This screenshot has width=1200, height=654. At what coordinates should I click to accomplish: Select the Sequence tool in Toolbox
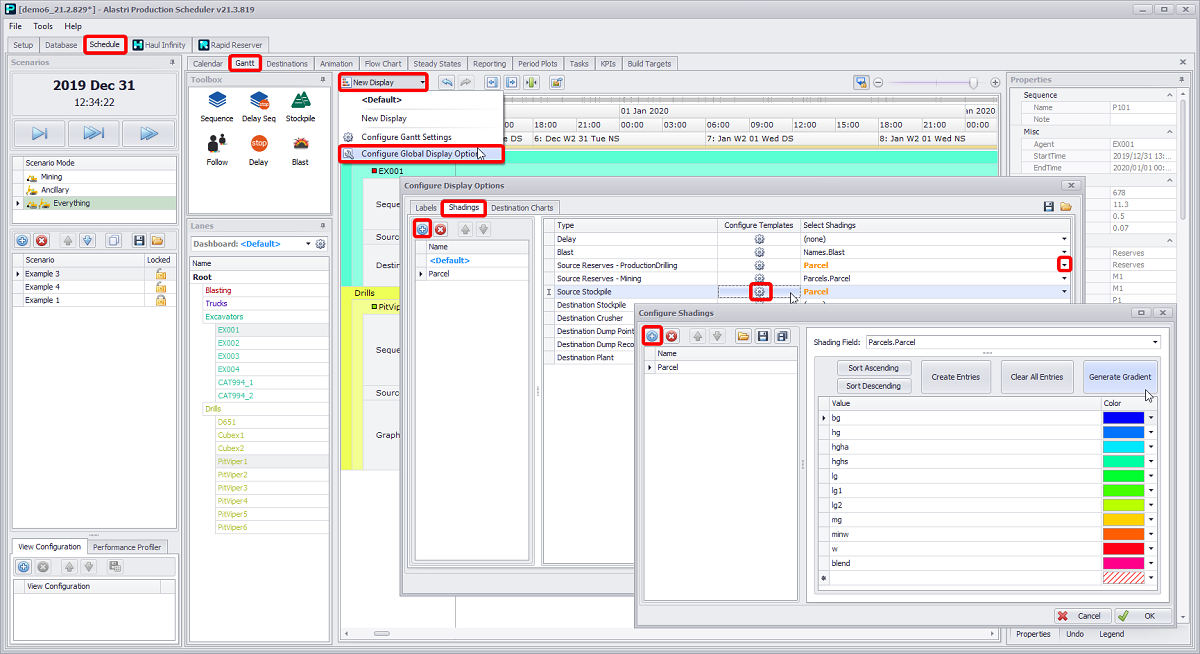[x=217, y=106]
